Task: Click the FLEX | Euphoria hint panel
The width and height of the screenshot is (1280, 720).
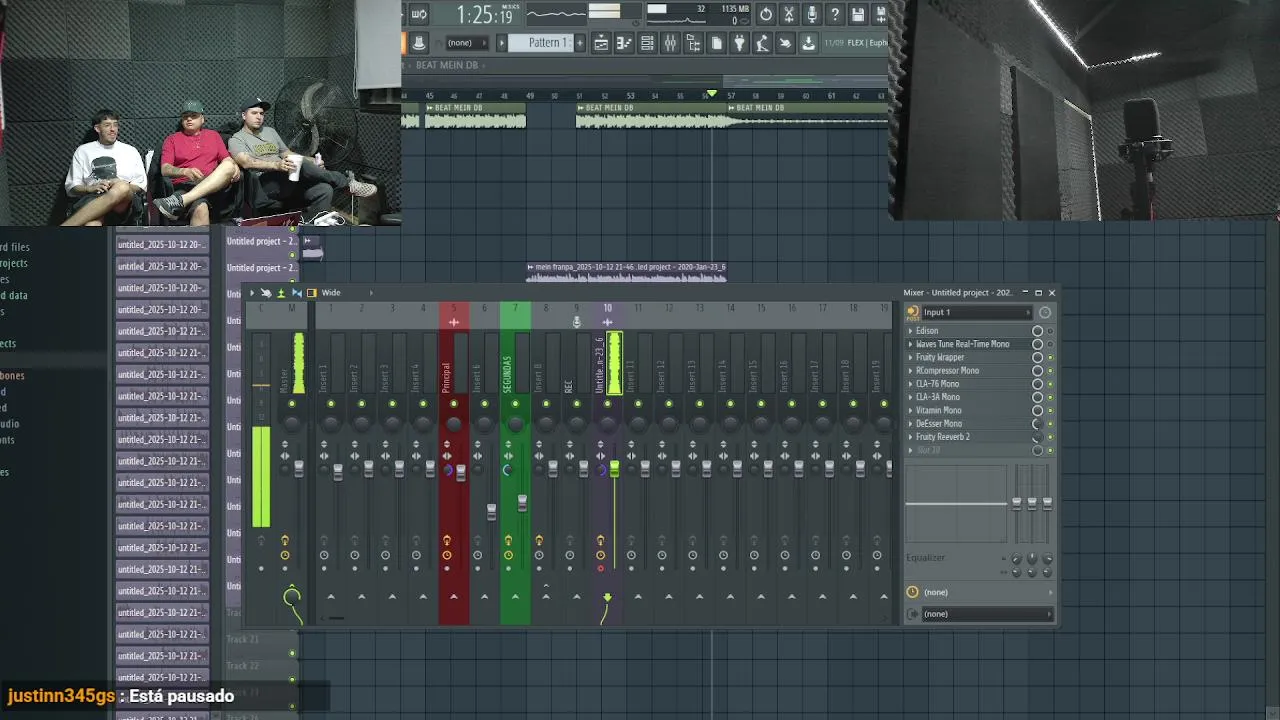Action: (x=856, y=43)
